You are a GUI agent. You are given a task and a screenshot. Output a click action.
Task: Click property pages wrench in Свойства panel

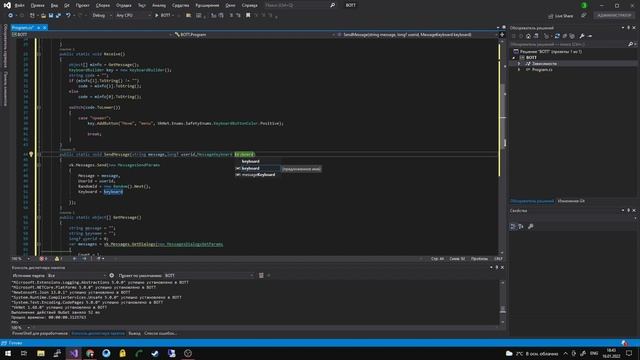tap(531, 227)
